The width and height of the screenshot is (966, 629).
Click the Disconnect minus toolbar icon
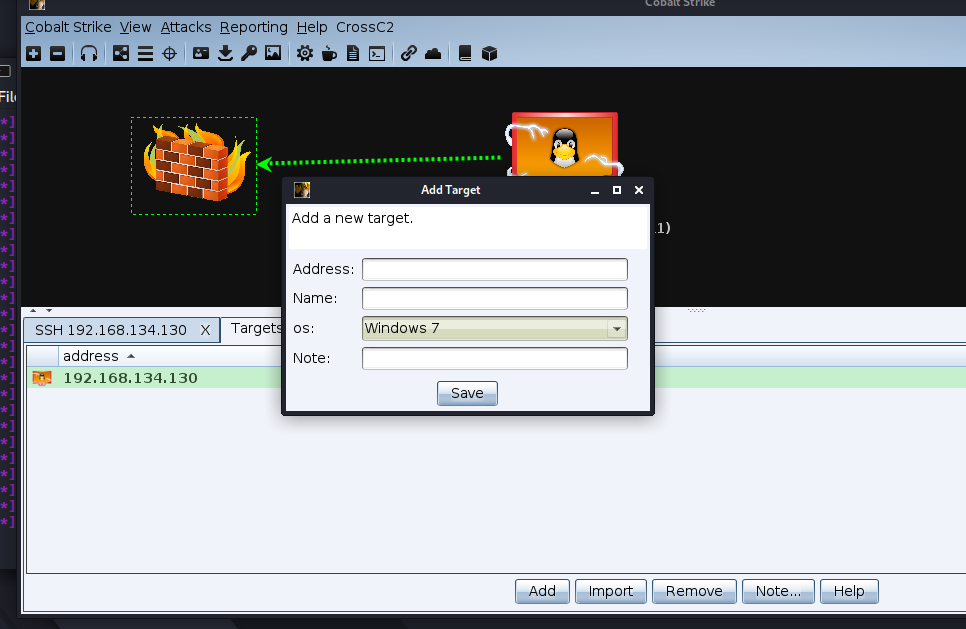(57, 54)
